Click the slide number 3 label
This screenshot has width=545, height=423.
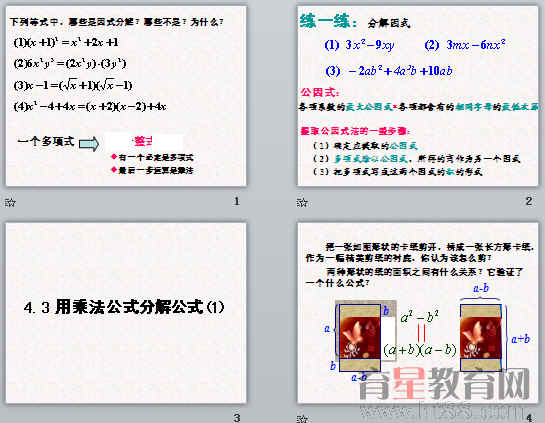point(237,417)
